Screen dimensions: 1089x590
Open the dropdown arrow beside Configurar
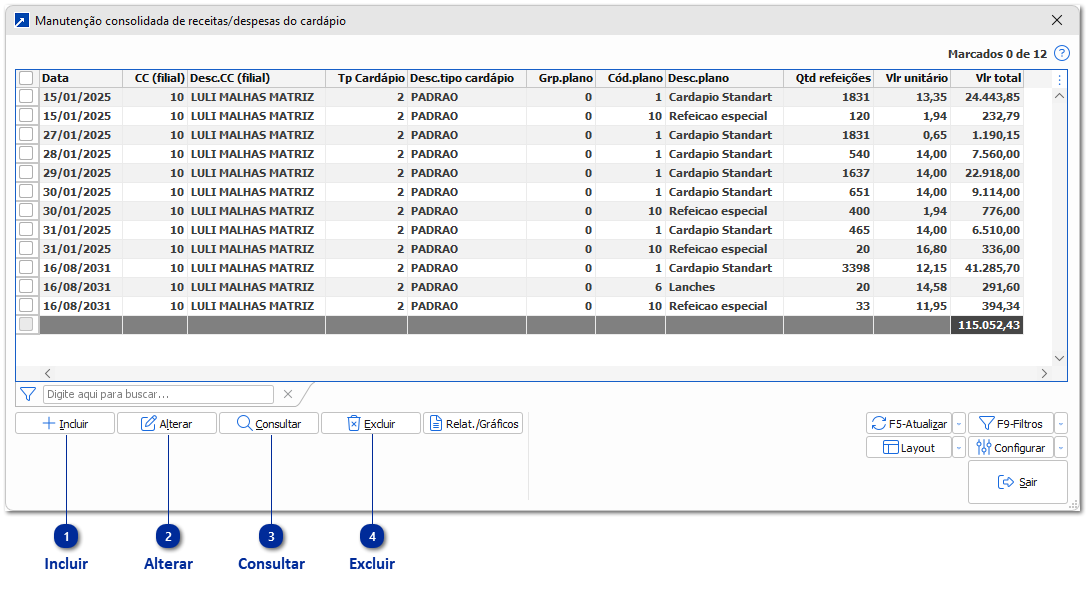(x=1061, y=448)
